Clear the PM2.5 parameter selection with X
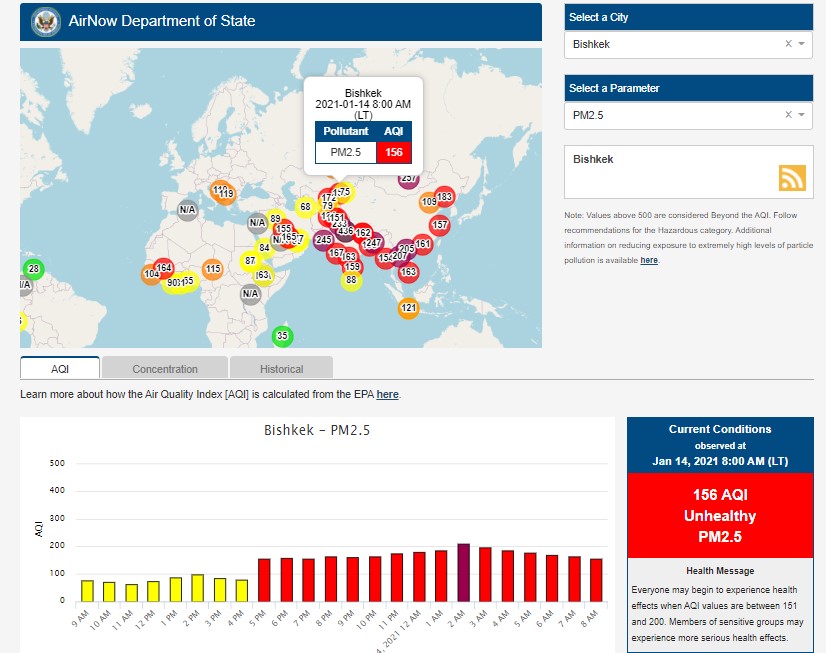The image size is (826, 653). pos(787,116)
